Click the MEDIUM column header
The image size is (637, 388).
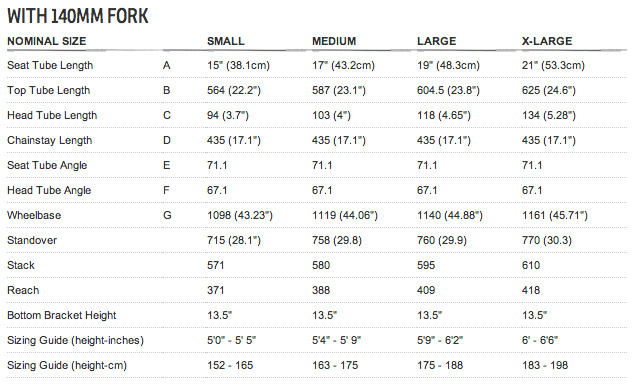coord(334,41)
